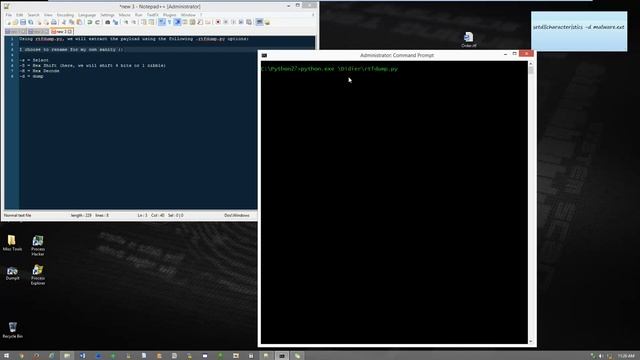The width and height of the screenshot is (640, 360).
Task: Toggle Show All Characters in Notepad++ toolbar
Action: pyautogui.click(x=169, y=22)
